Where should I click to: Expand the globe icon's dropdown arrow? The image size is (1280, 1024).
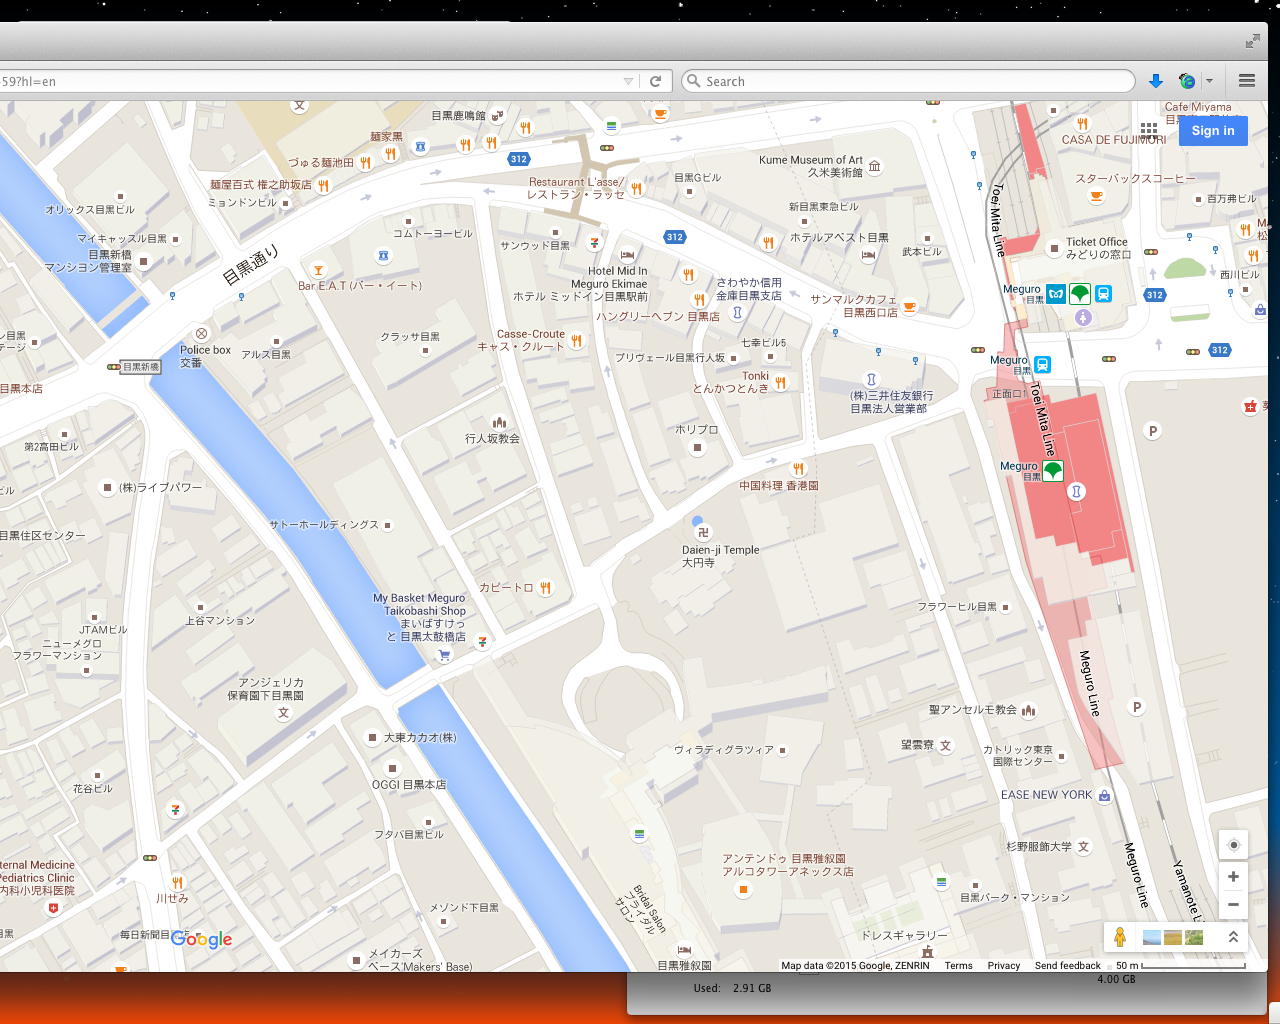tap(1209, 81)
